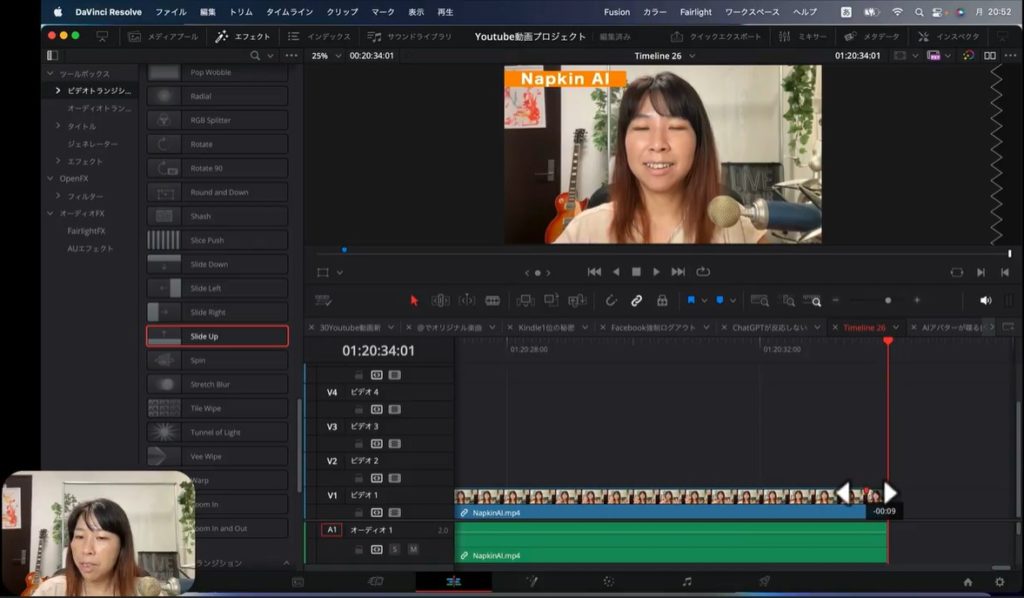Open the 25% viewer zoom dropdown
Screen dimensions: 1024x598
pyautogui.click(x=325, y=56)
